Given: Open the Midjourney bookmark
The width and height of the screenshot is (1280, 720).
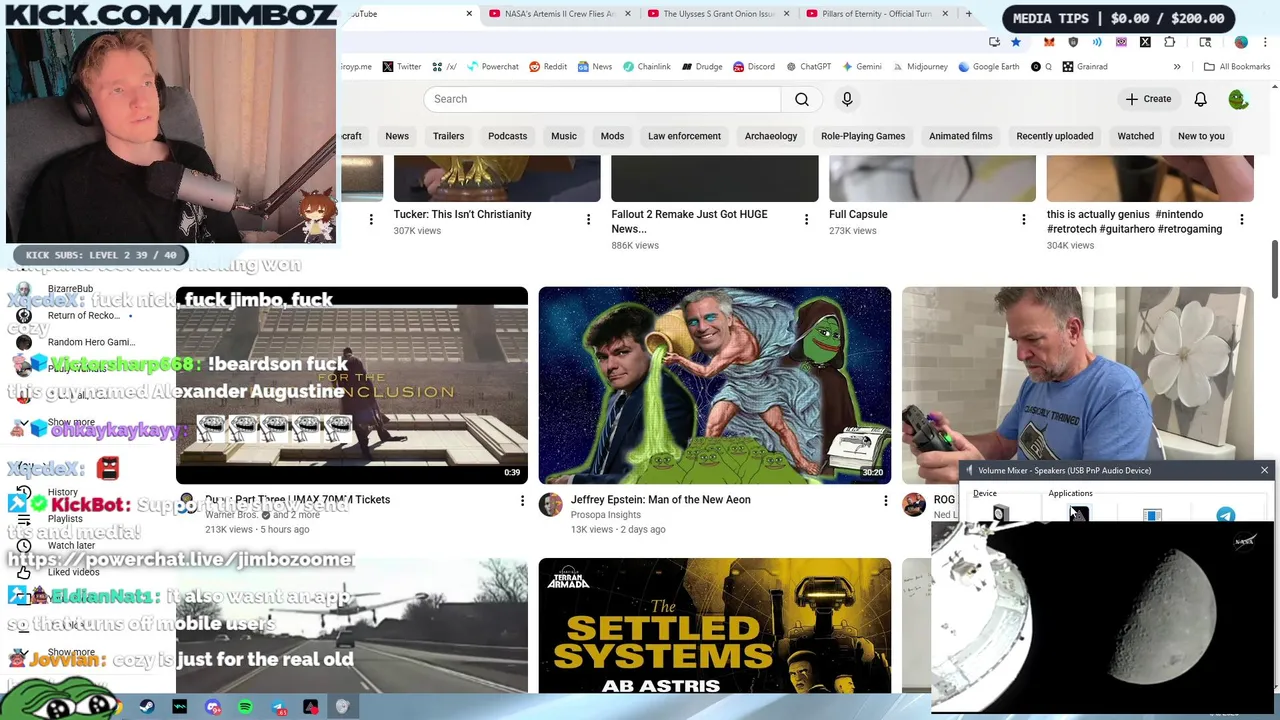Looking at the screenshot, I should [920, 67].
